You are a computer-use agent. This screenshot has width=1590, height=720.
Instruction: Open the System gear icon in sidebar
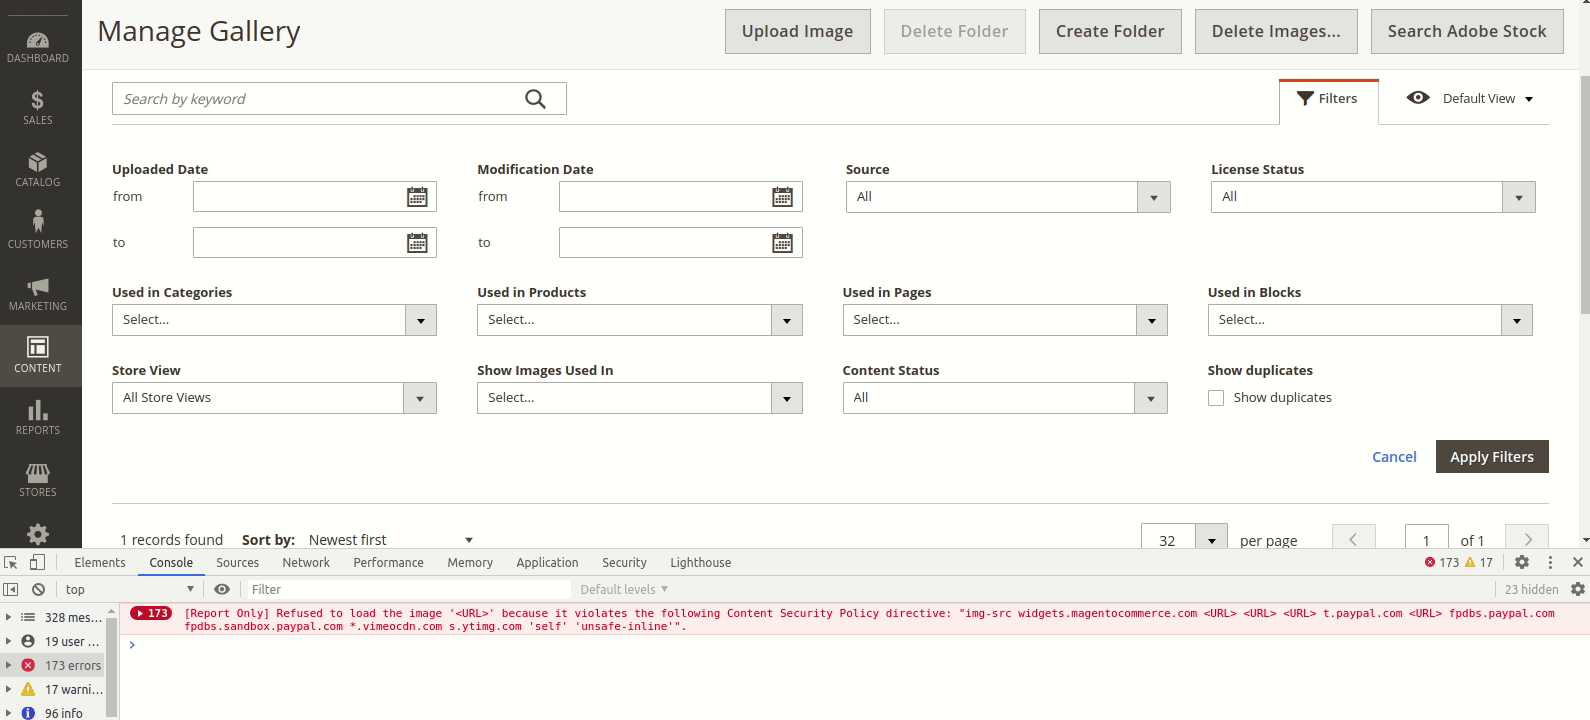coord(38,534)
